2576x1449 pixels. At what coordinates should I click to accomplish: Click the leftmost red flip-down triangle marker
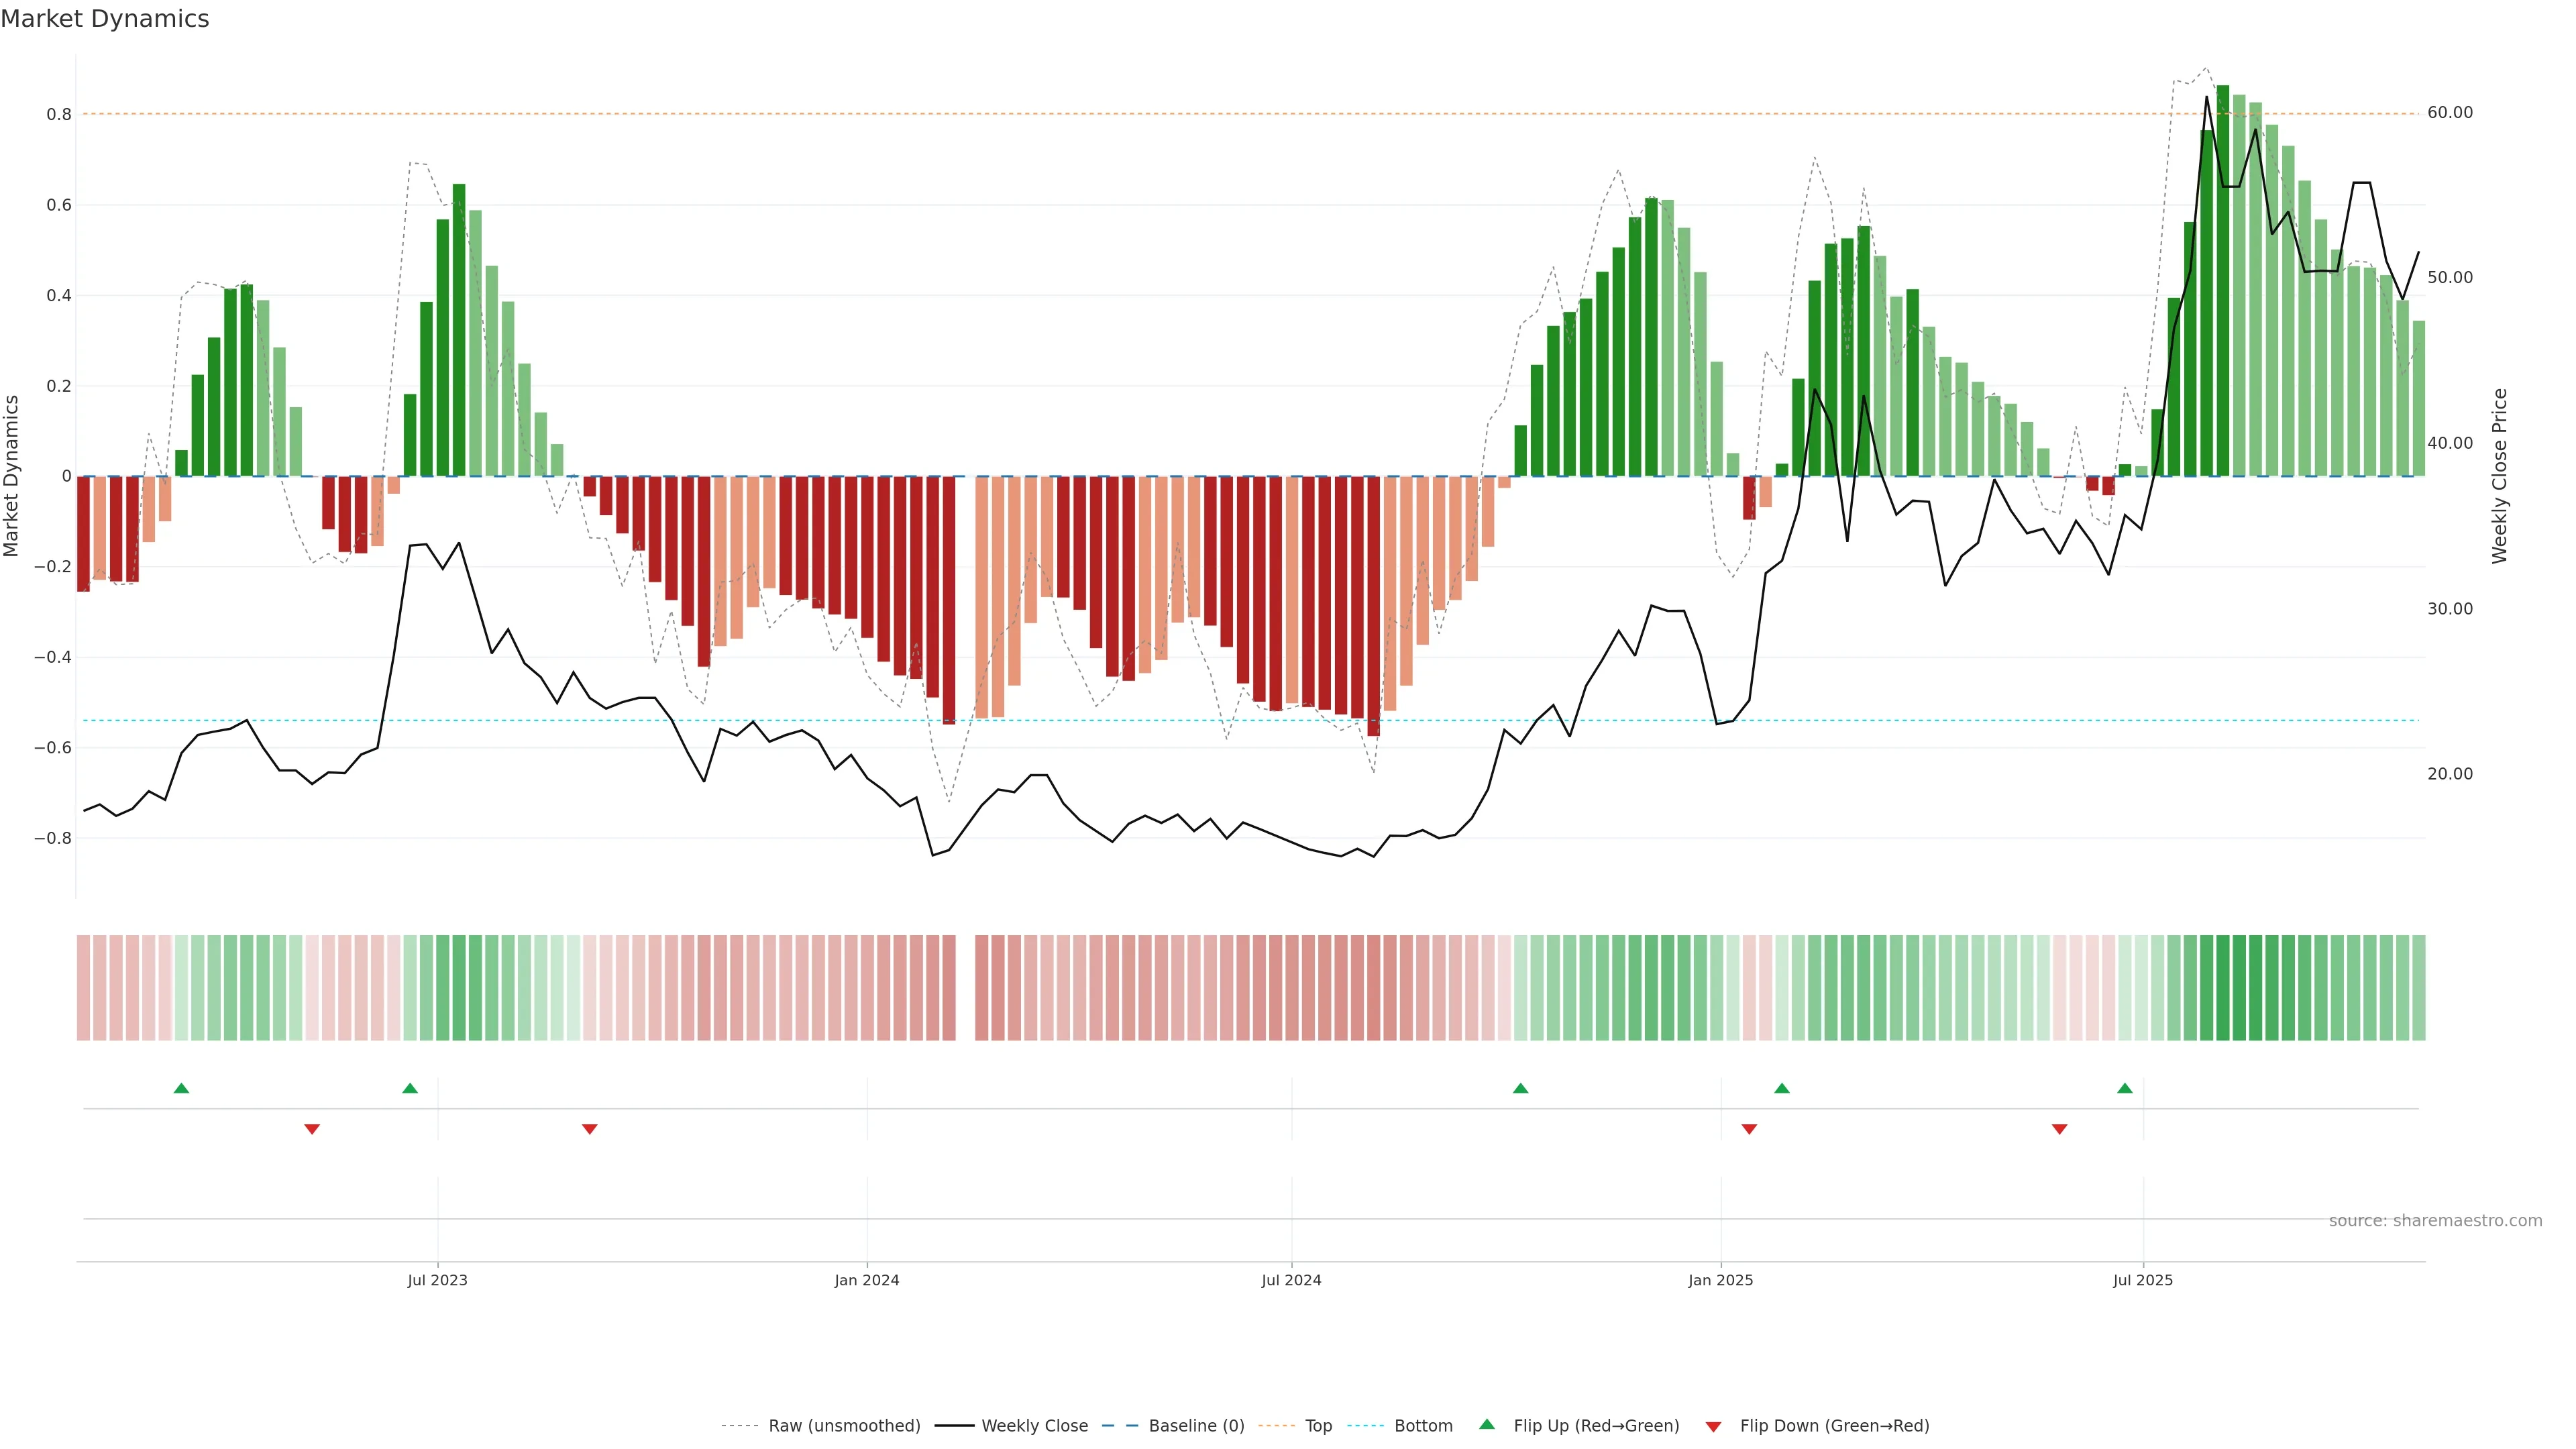(x=312, y=1129)
